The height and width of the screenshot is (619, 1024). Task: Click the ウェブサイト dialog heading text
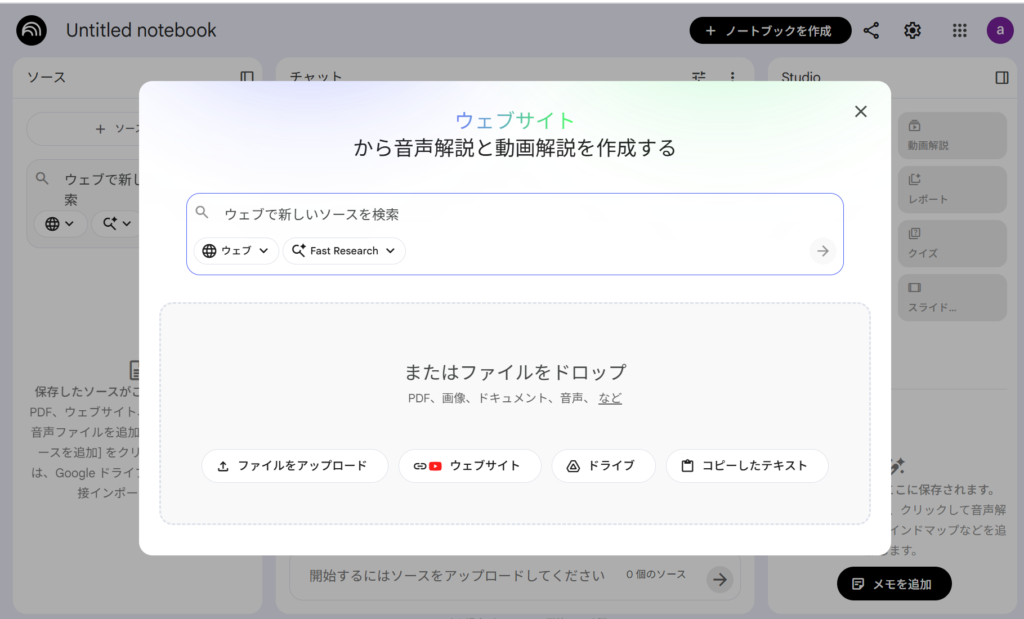pyautogui.click(x=515, y=121)
